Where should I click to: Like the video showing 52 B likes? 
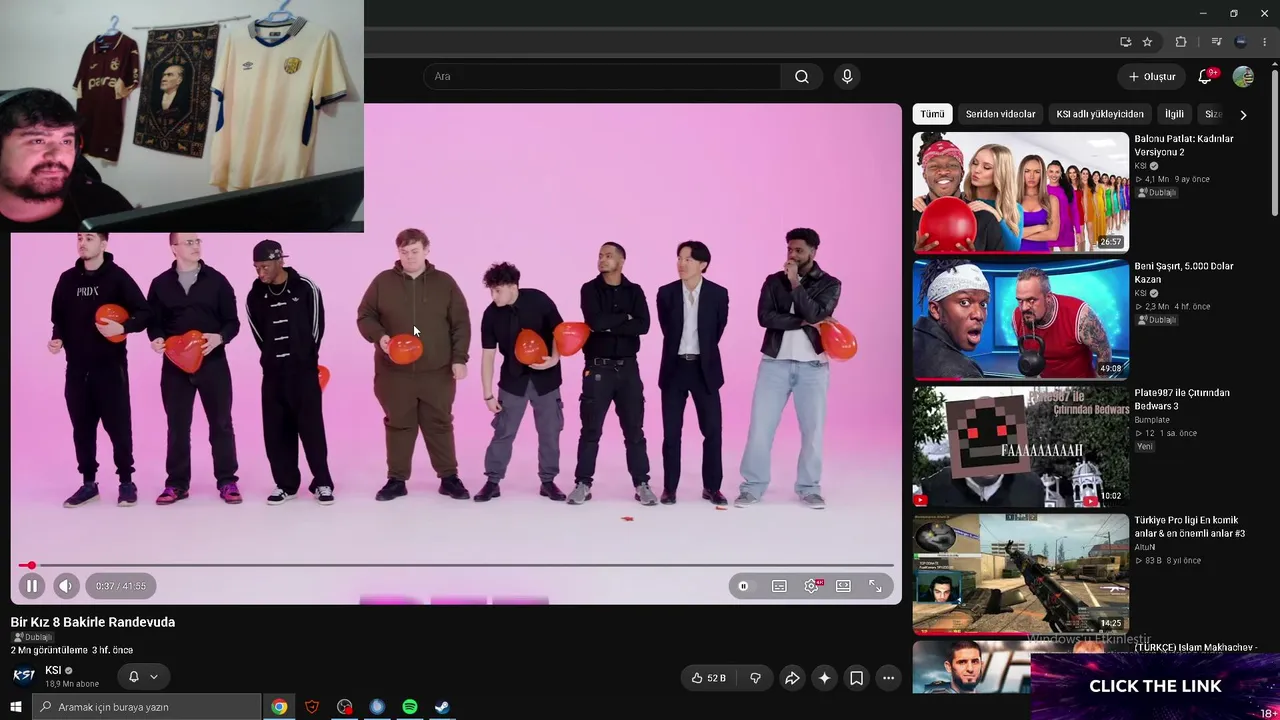(708, 678)
